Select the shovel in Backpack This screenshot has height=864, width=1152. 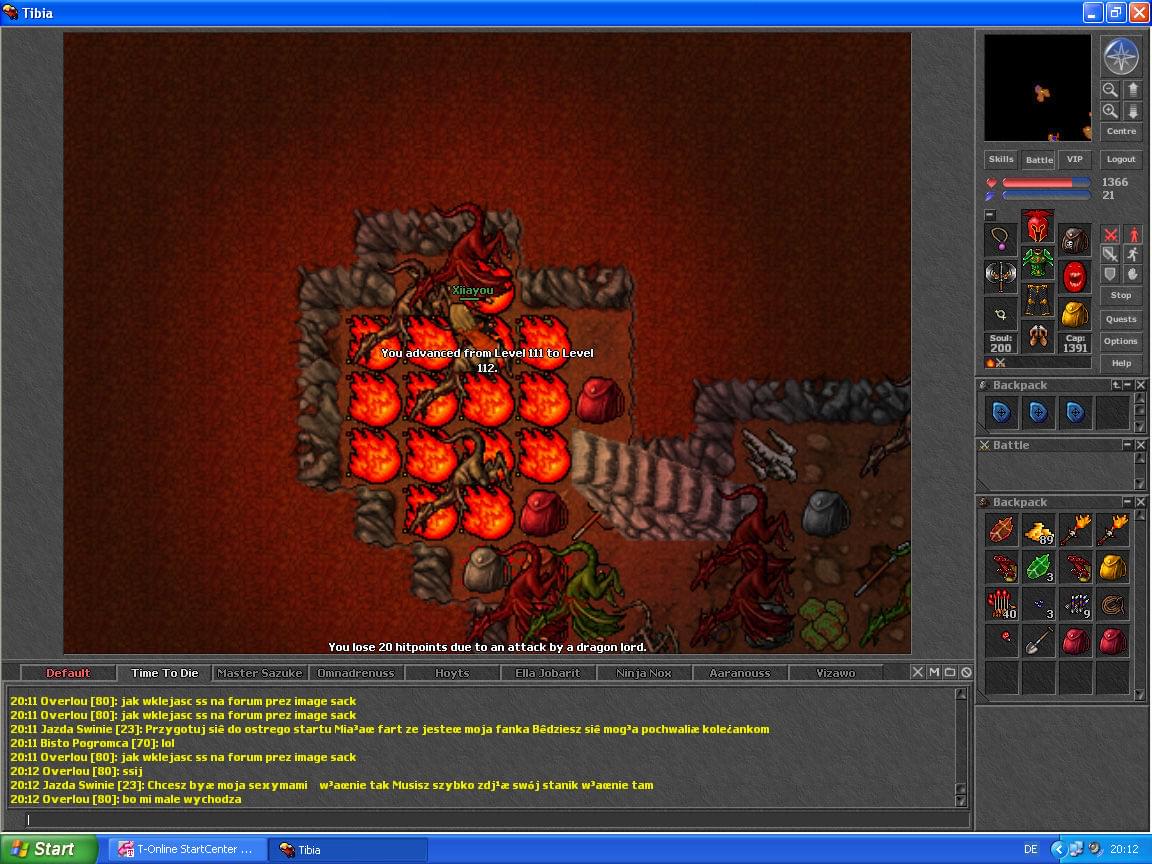point(1038,641)
